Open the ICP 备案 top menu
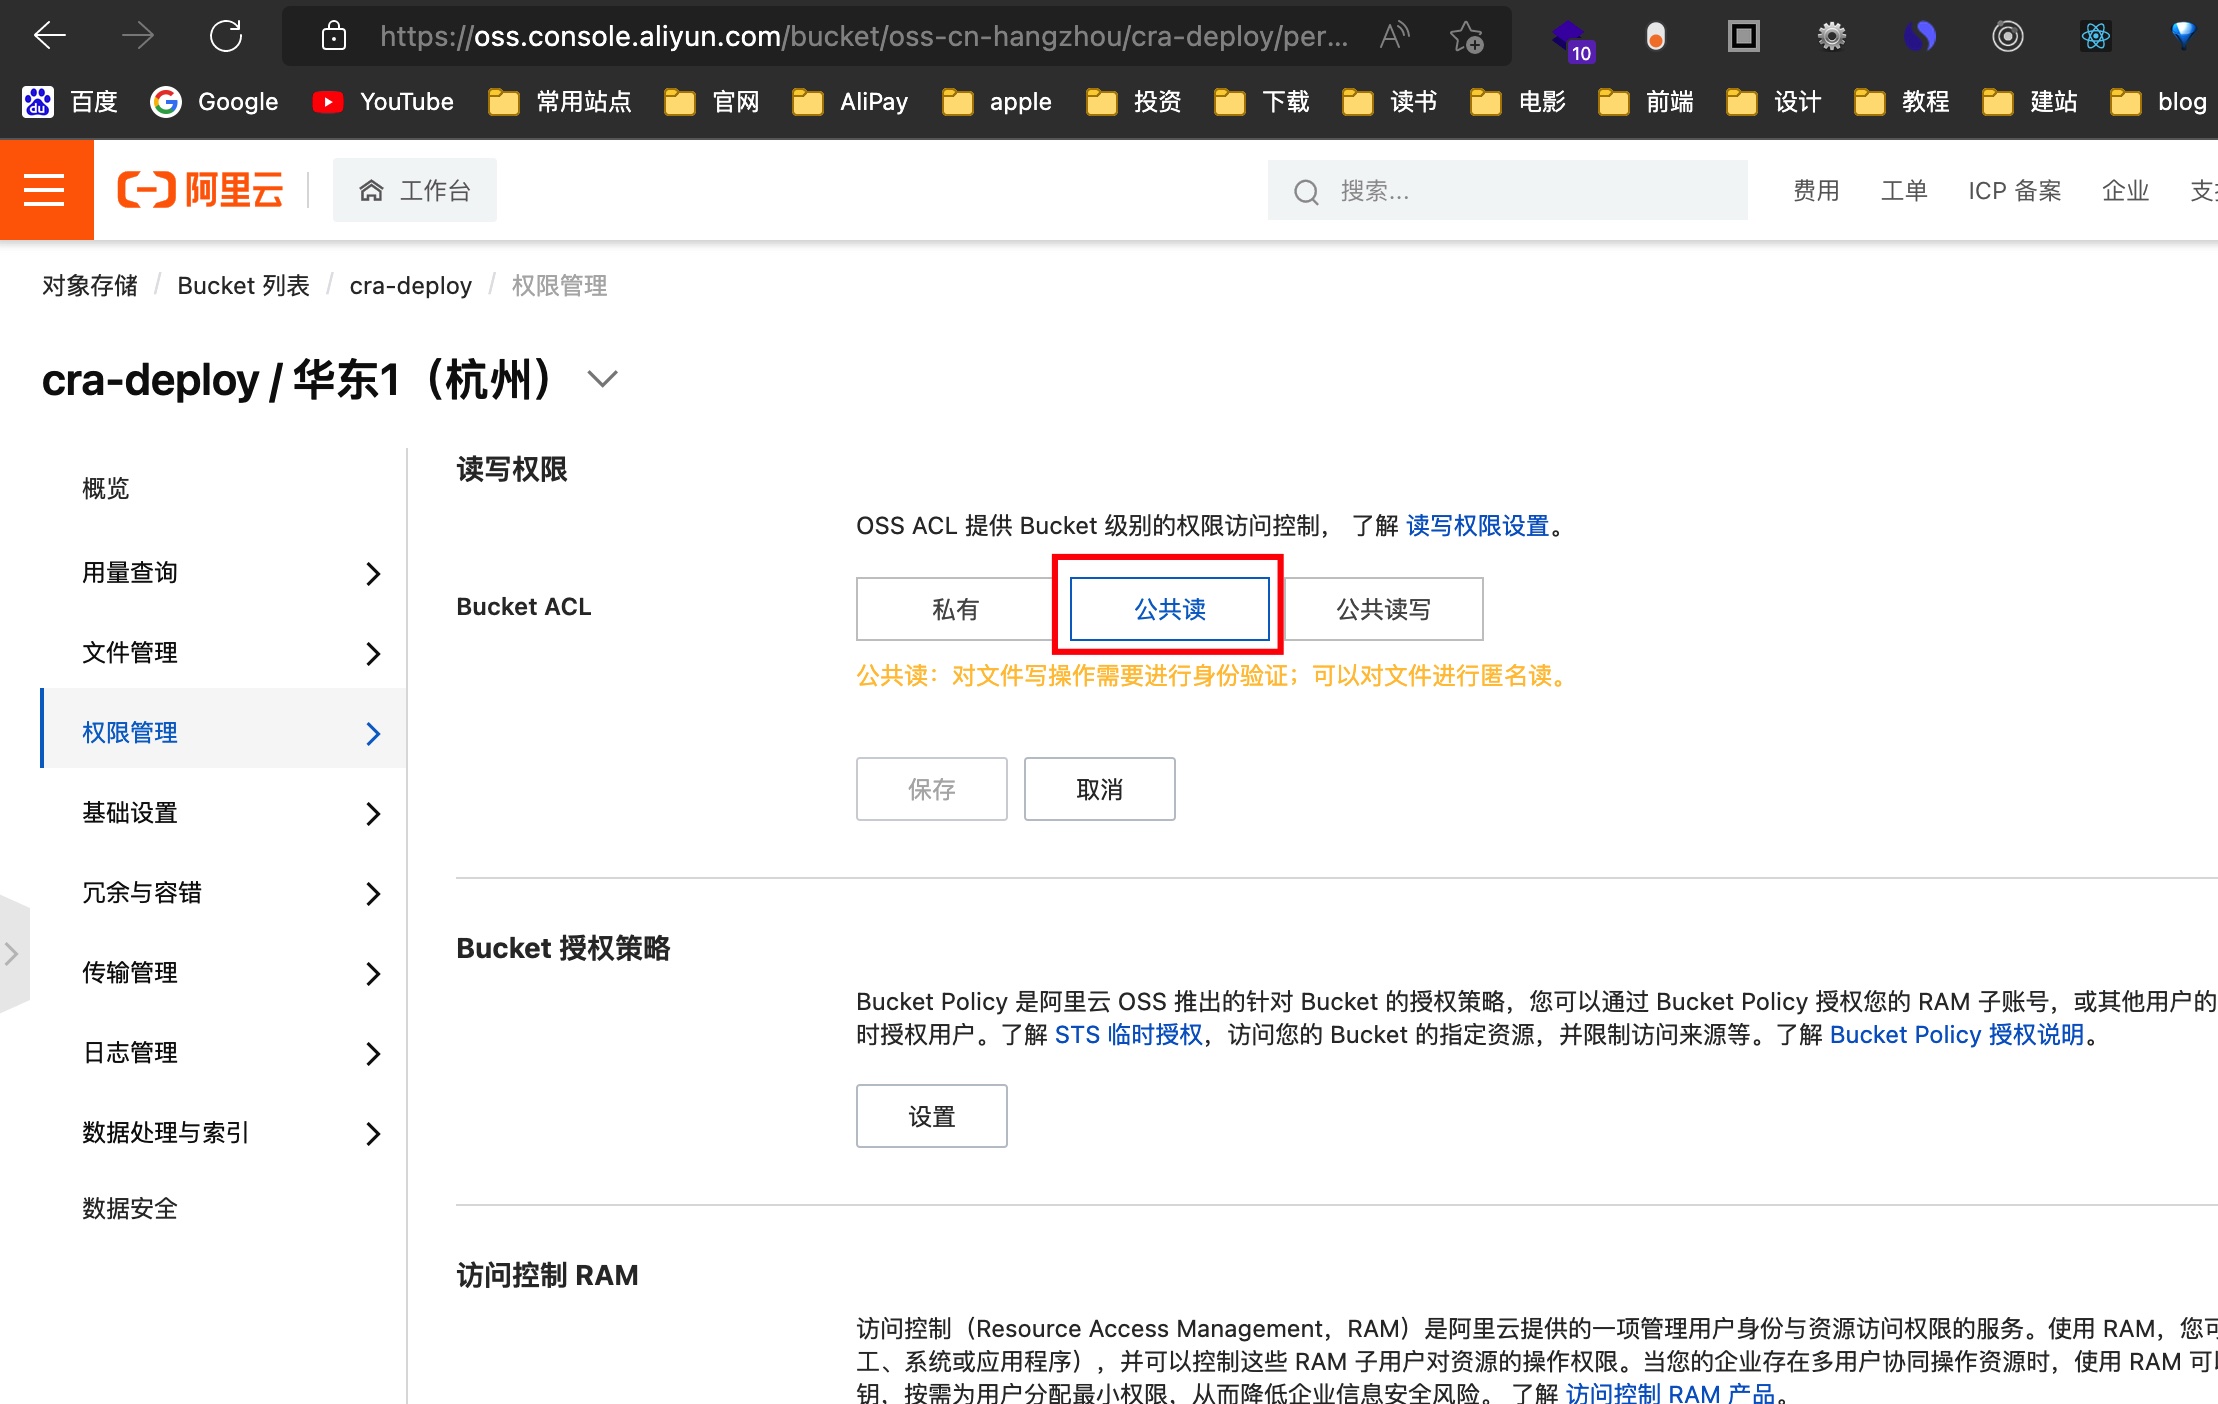 [2015, 191]
